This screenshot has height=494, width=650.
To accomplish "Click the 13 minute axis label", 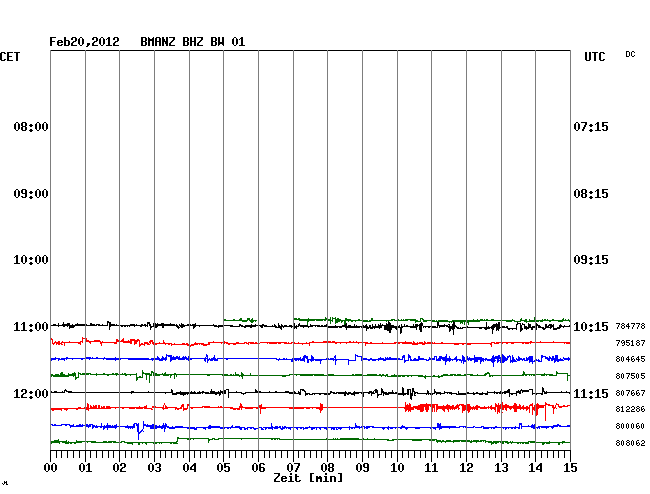I will tap(501, 468).
